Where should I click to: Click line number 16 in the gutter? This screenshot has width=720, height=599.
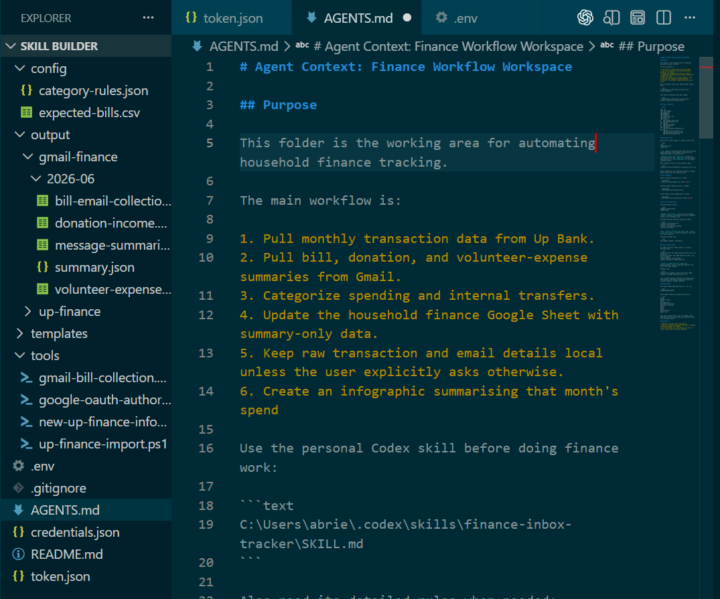(x=206, y=448)
